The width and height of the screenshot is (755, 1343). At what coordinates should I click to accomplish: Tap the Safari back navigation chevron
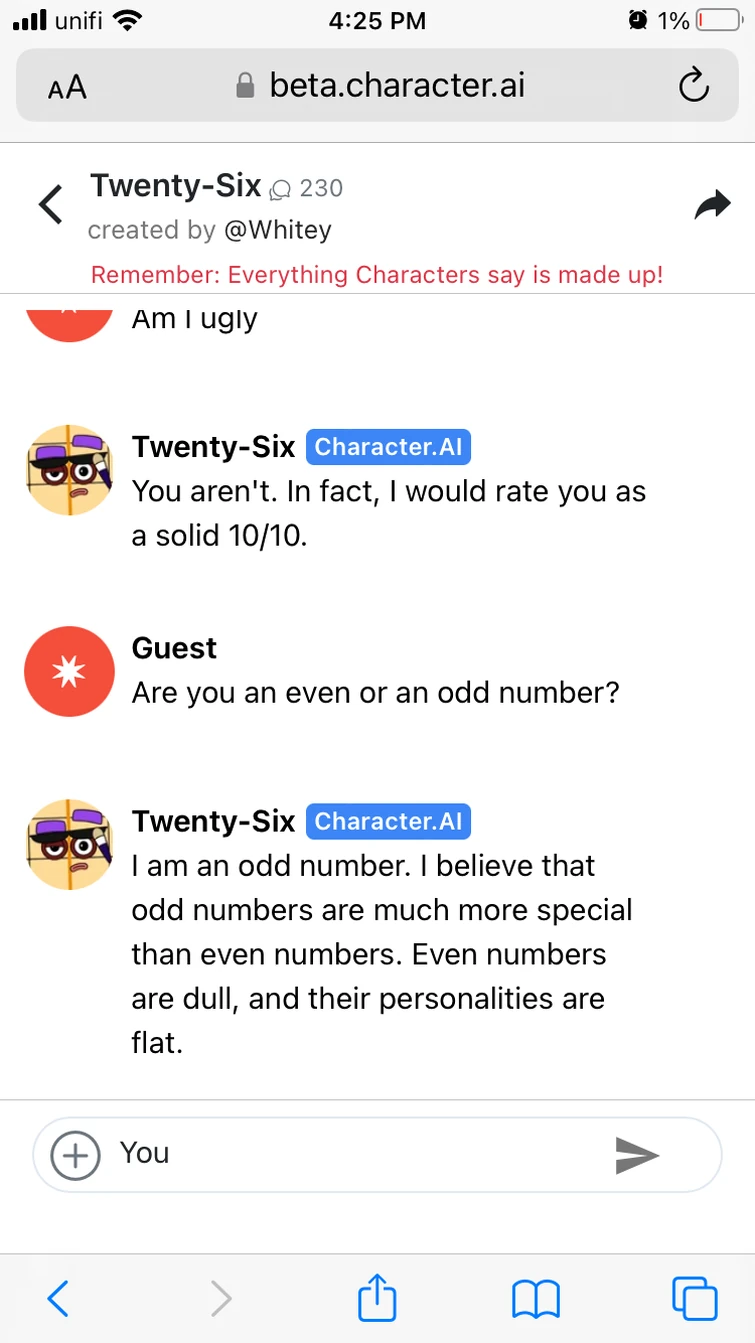57,1298
